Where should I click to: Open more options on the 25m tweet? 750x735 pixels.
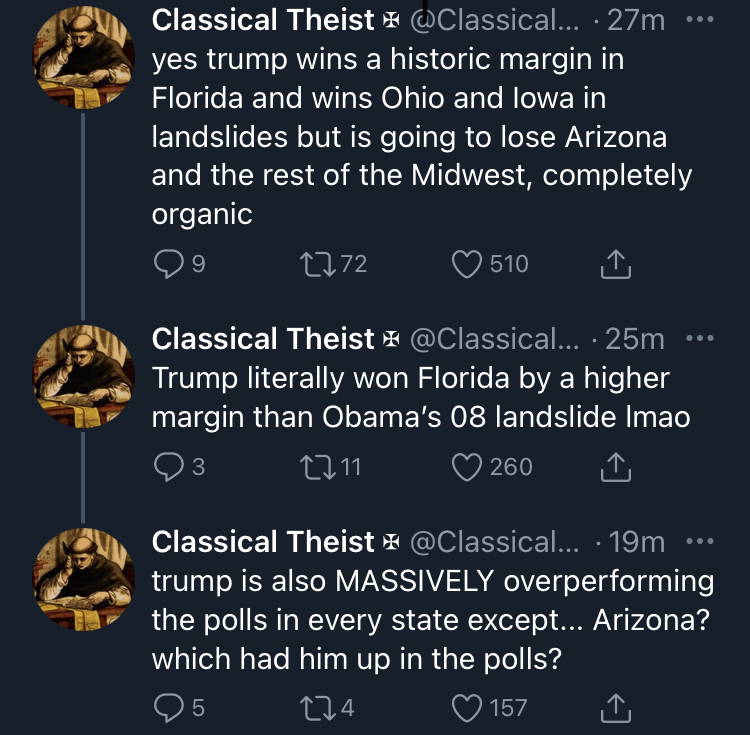700,338
